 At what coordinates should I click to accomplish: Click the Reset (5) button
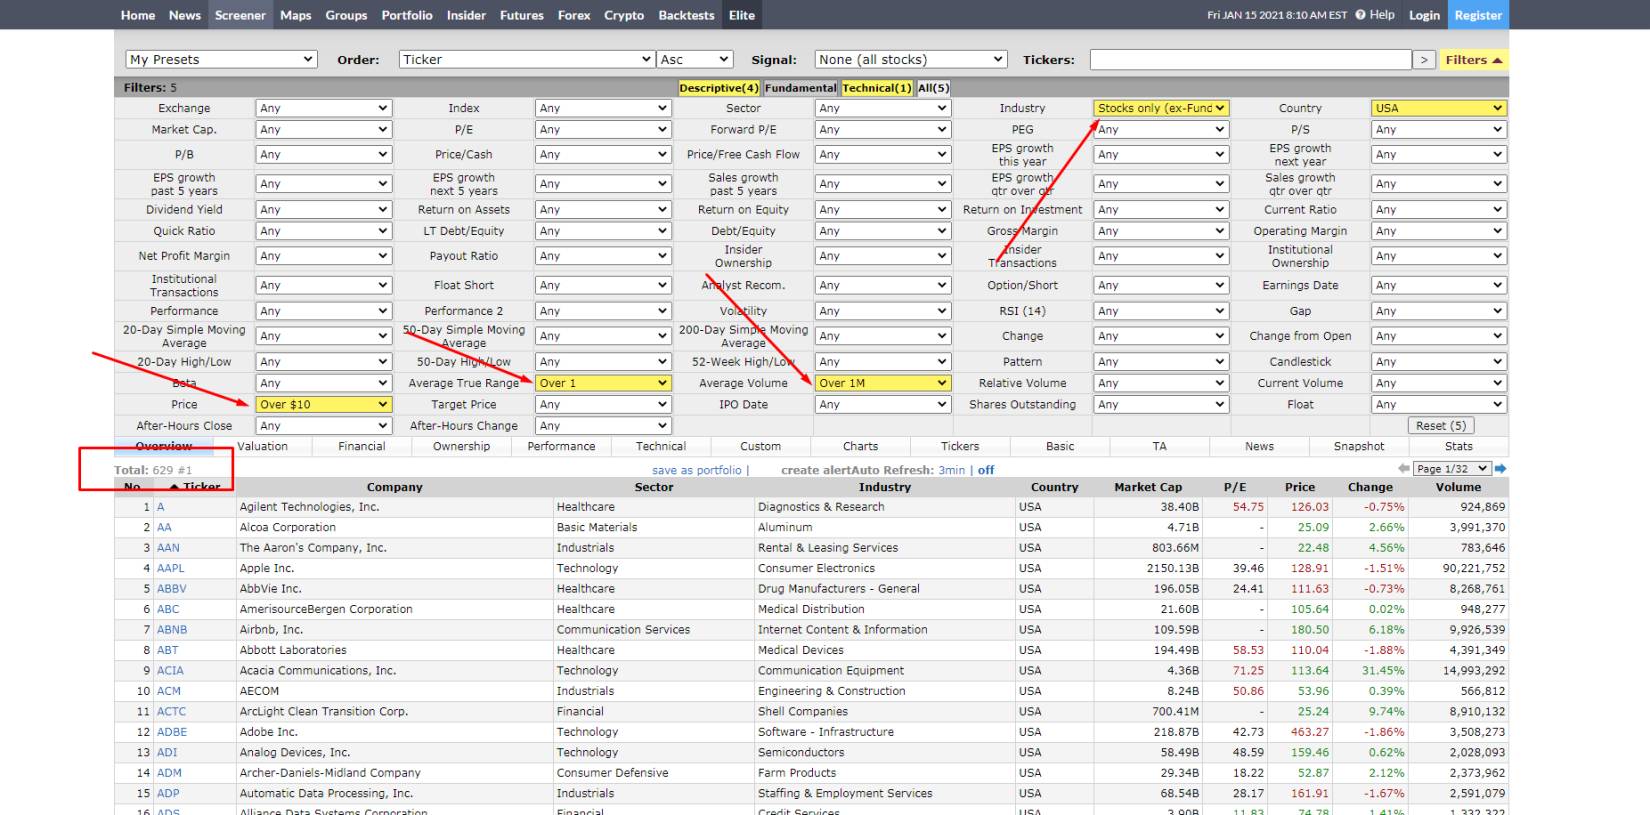[x=1441, y=426]
